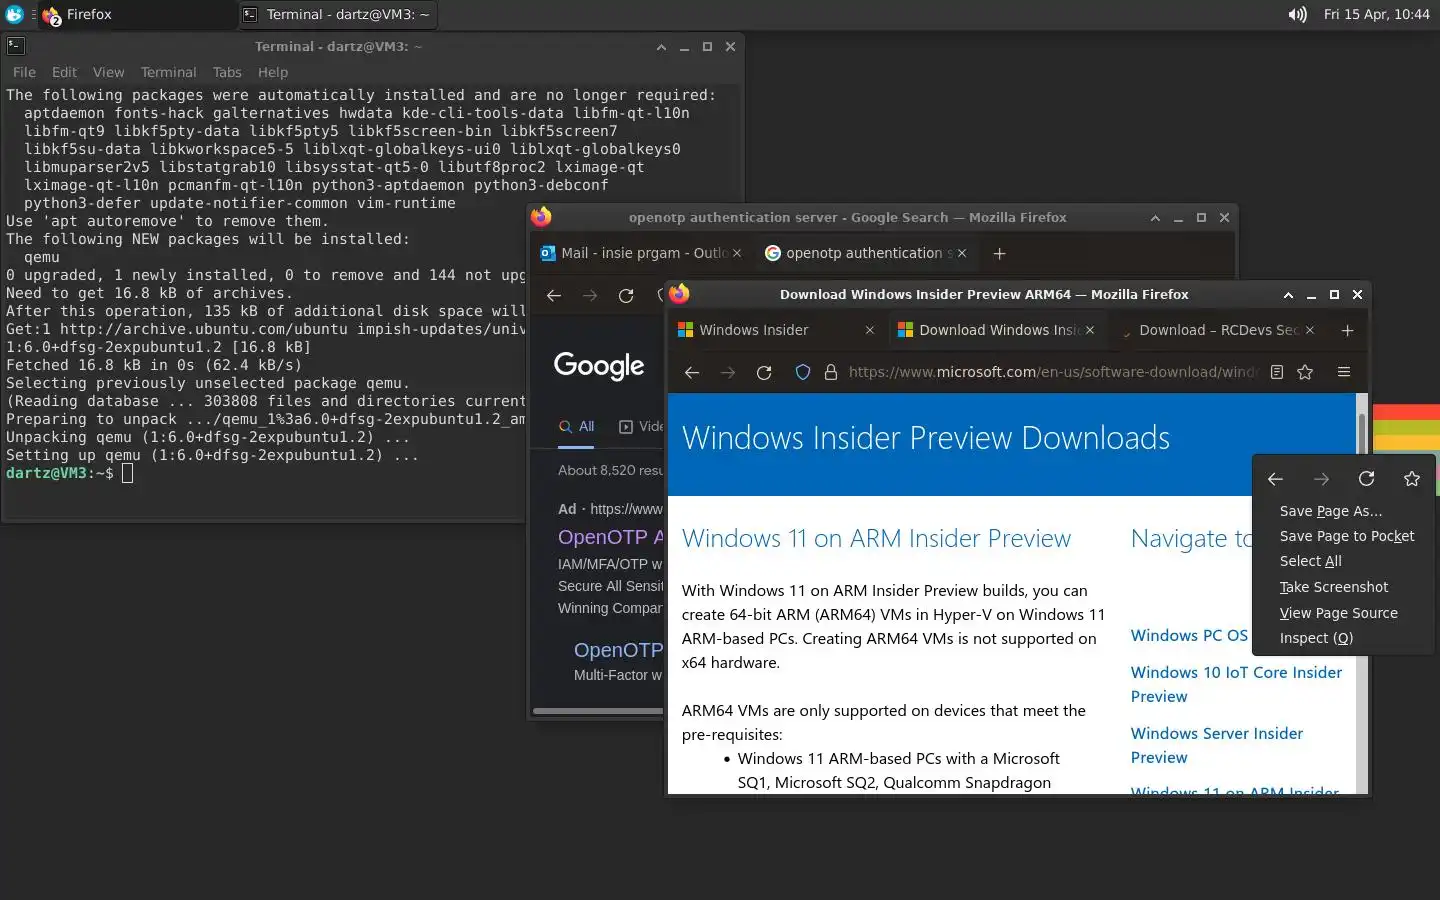Open the Xfce applications menu icon
Image resolution: width=1440 pixels, height=900 pixels.
click(14, 14)
